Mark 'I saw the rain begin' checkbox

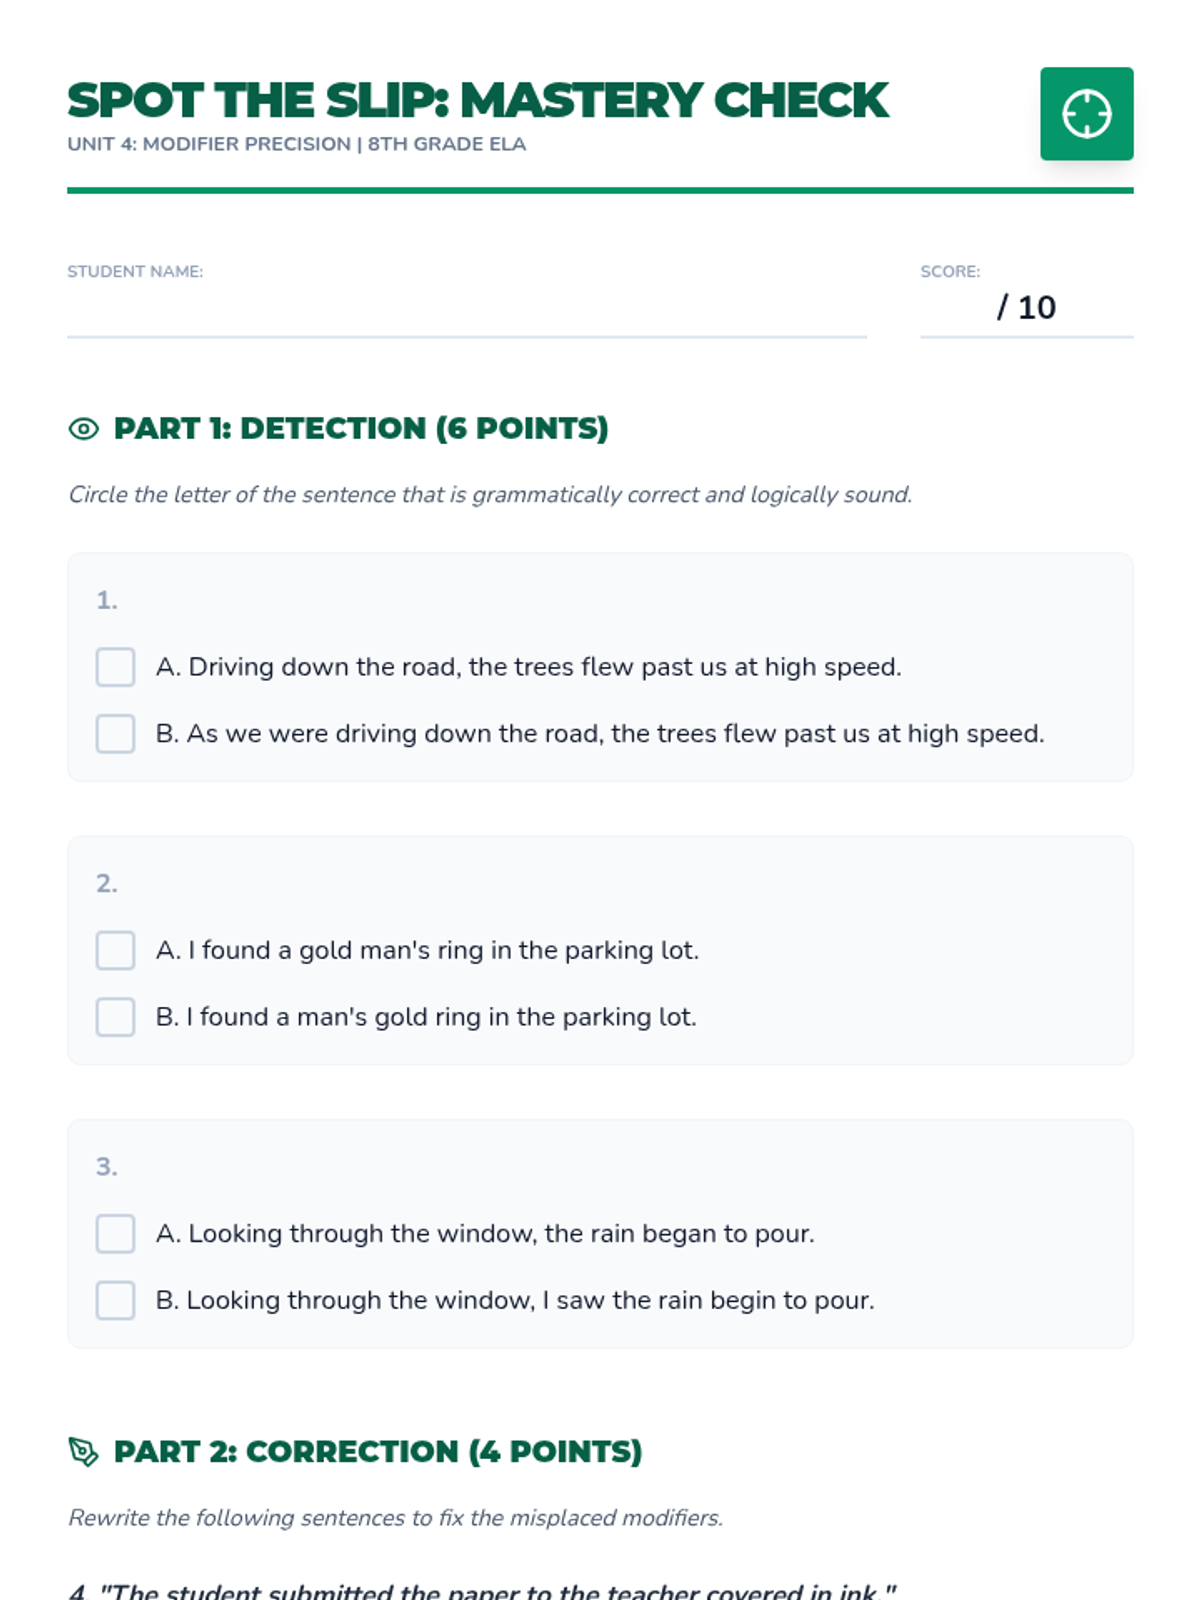click(x=116, y=1301)
